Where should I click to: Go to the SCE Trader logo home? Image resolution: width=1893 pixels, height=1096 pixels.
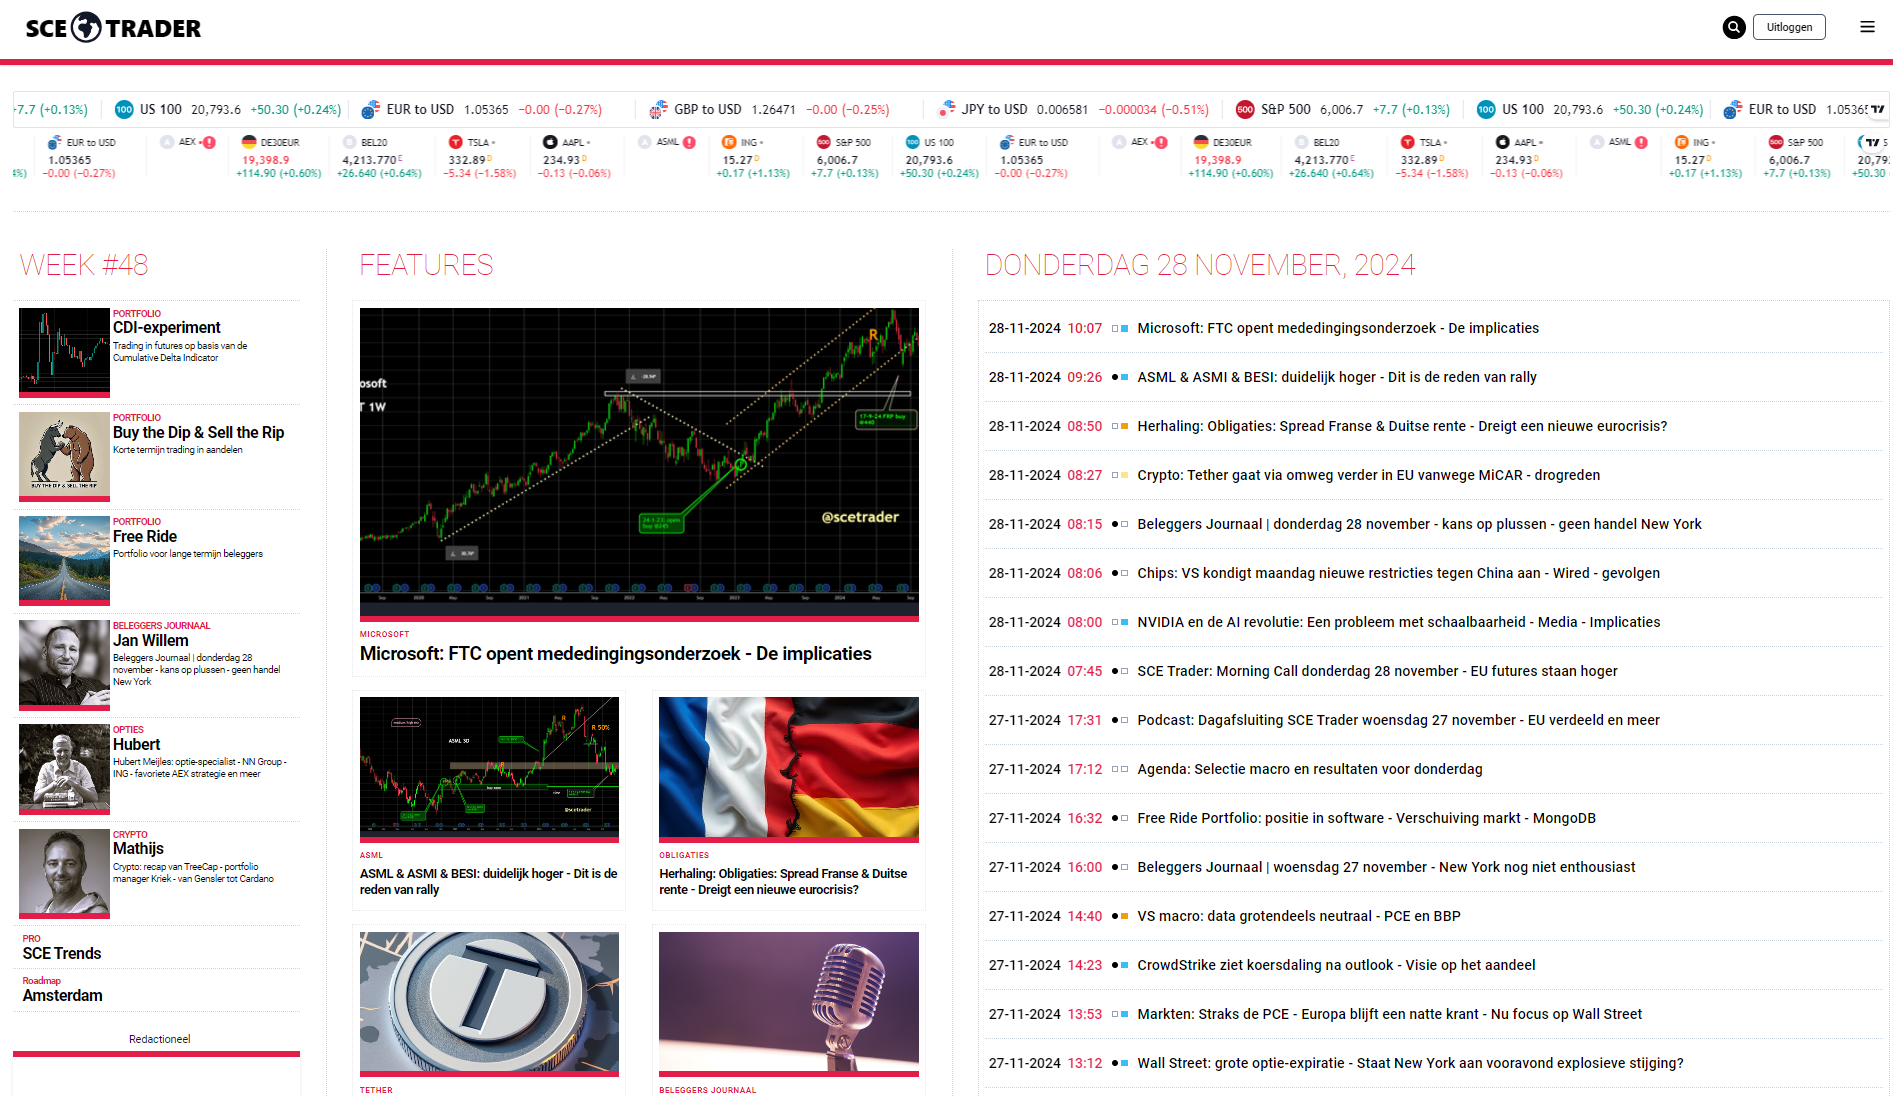113,28
